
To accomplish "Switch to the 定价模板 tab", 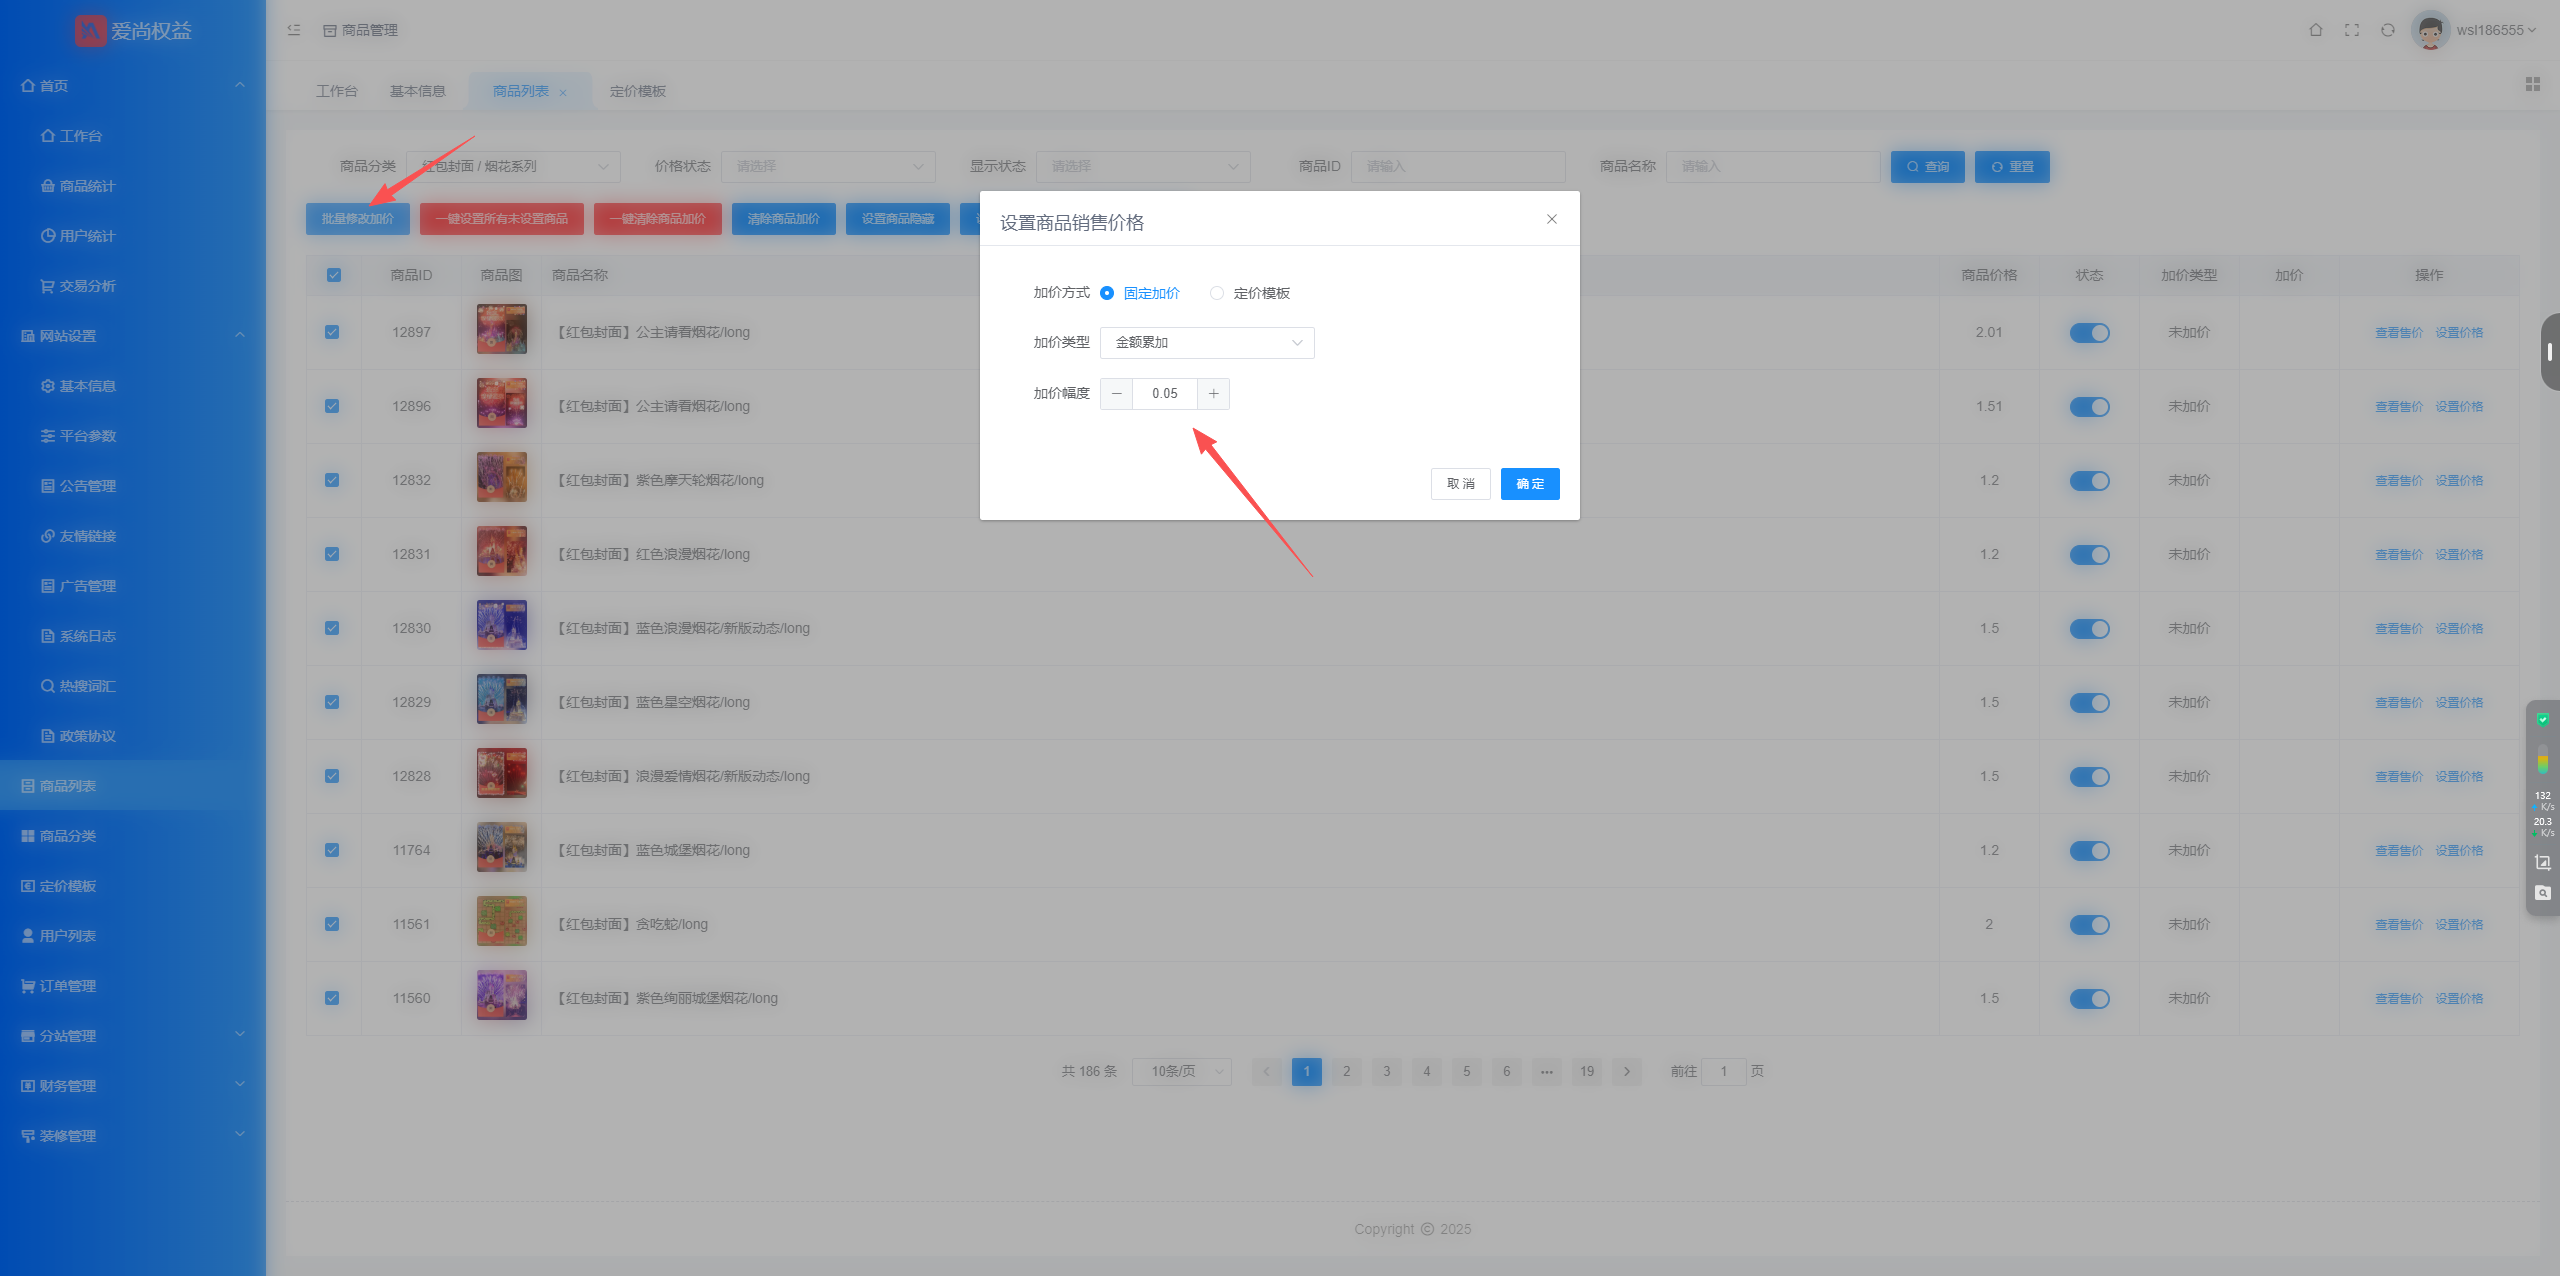I will (637, 91).
